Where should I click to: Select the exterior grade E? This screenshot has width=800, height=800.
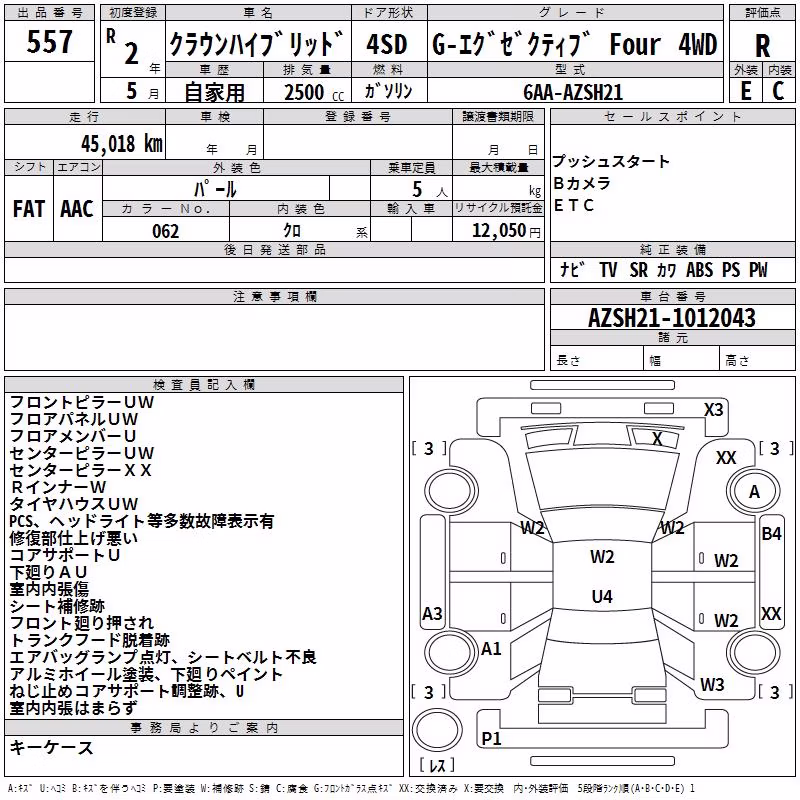745,91
